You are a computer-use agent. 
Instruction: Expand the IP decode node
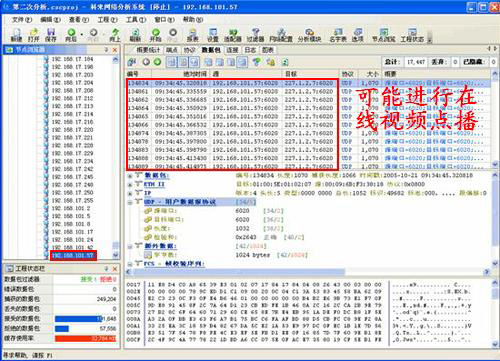click(x=130, y=193)
